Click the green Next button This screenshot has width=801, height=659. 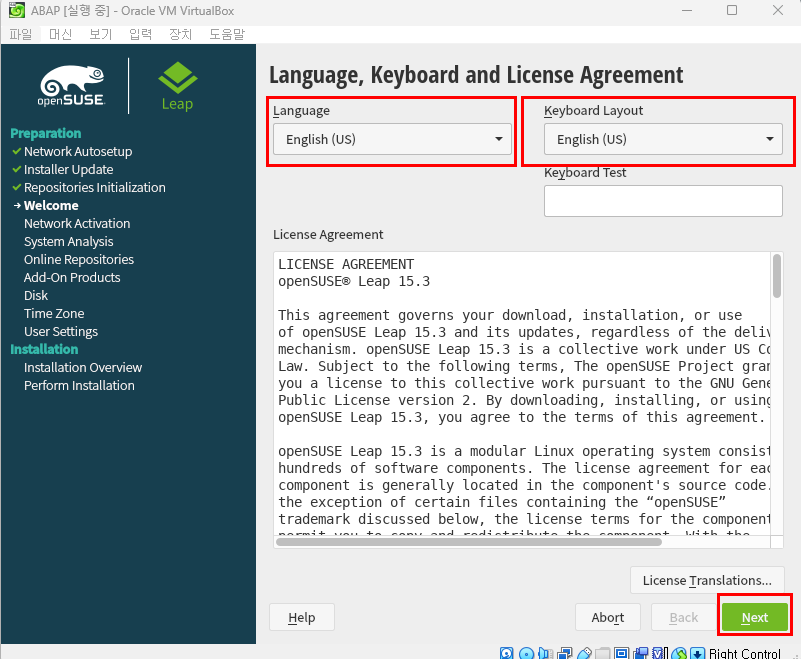(755, 617)
